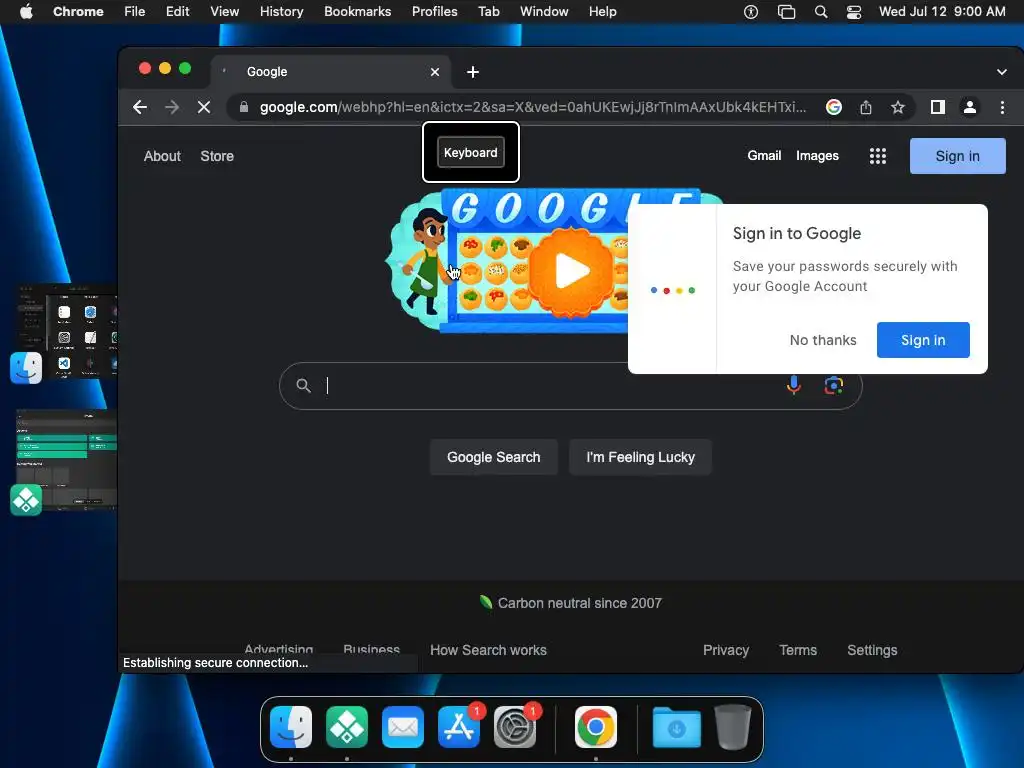Open the History menu

[281, 12]
